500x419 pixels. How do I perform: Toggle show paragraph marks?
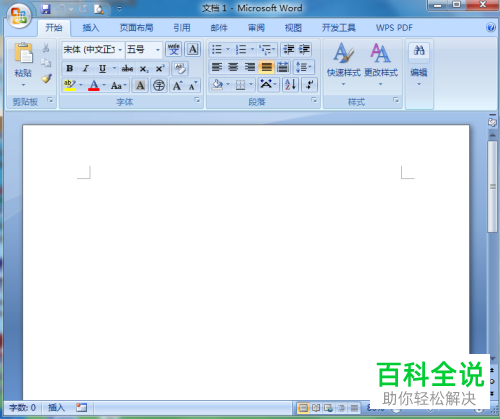click(x=309, y=85)
